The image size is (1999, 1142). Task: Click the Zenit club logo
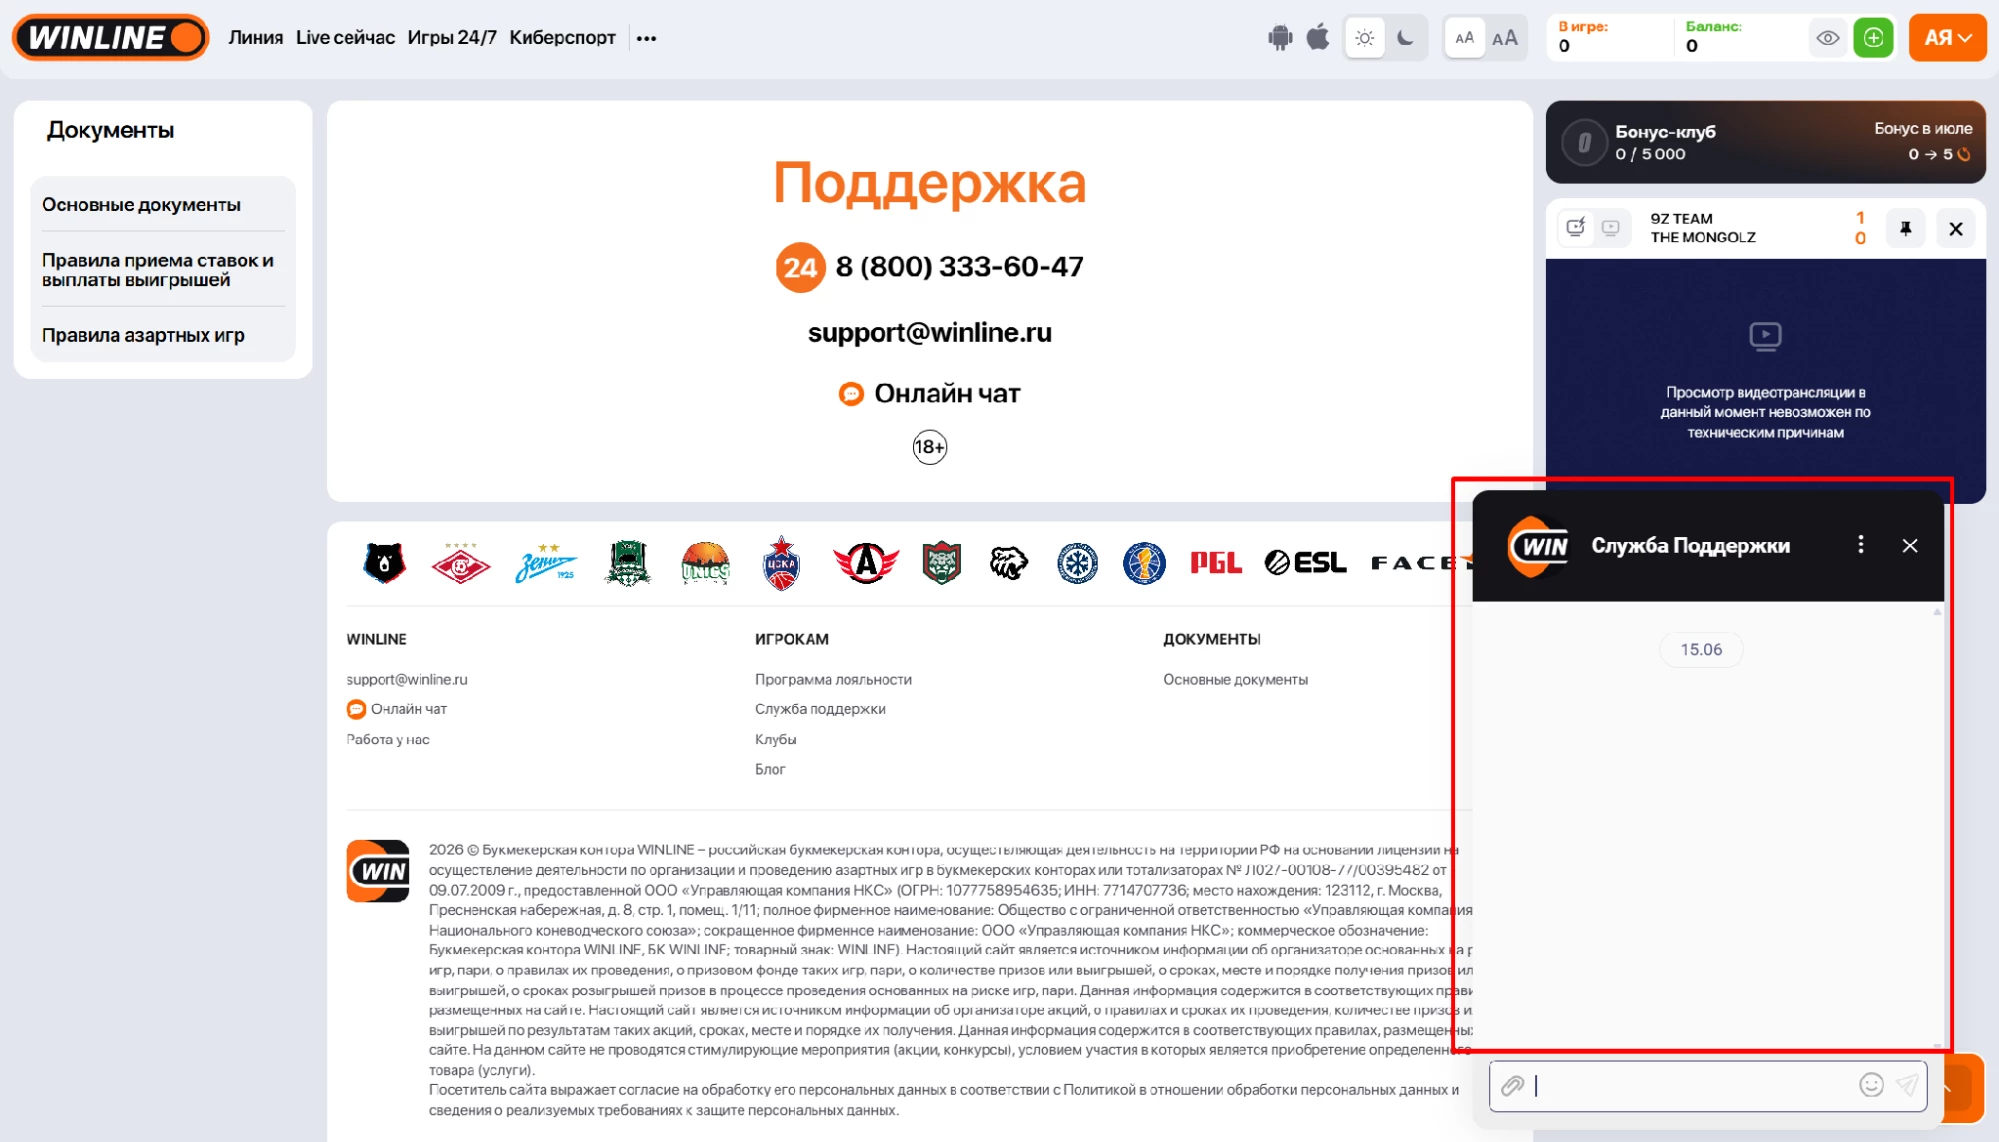point(546,563)
